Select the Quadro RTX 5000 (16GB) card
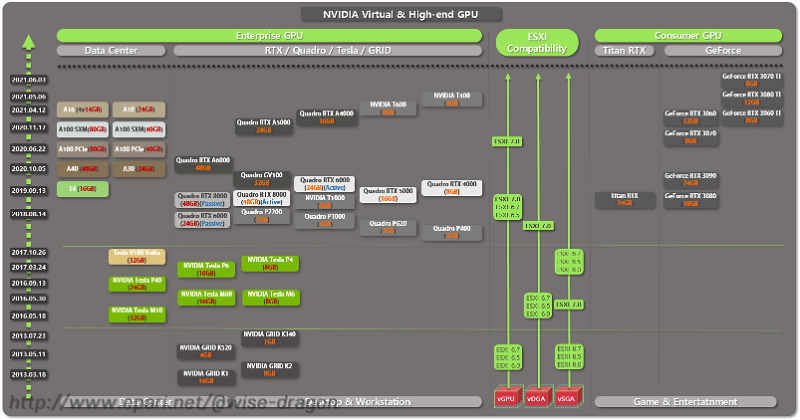800x420 pixels. point(388,194)
